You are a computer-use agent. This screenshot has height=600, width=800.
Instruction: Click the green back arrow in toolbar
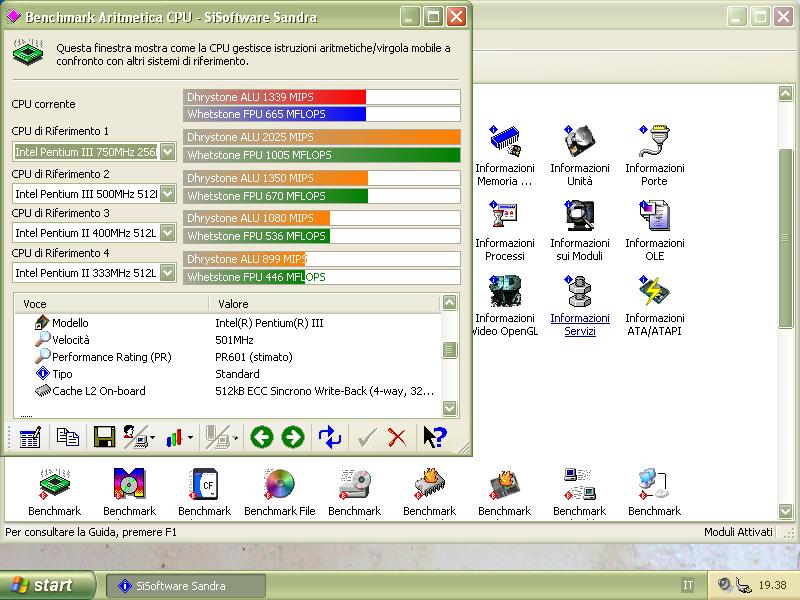click(261, 437)
